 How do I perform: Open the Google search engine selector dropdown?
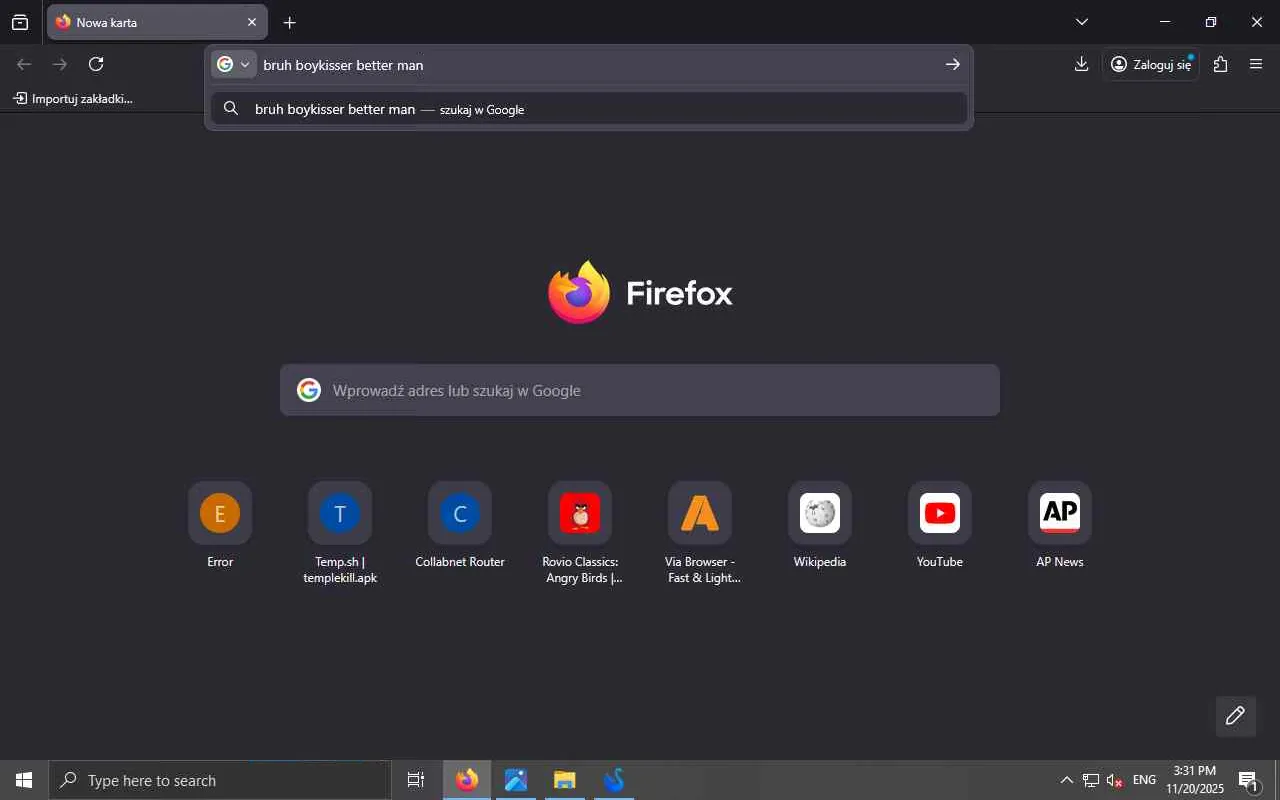pyautogui.click(x=234, y=64)
